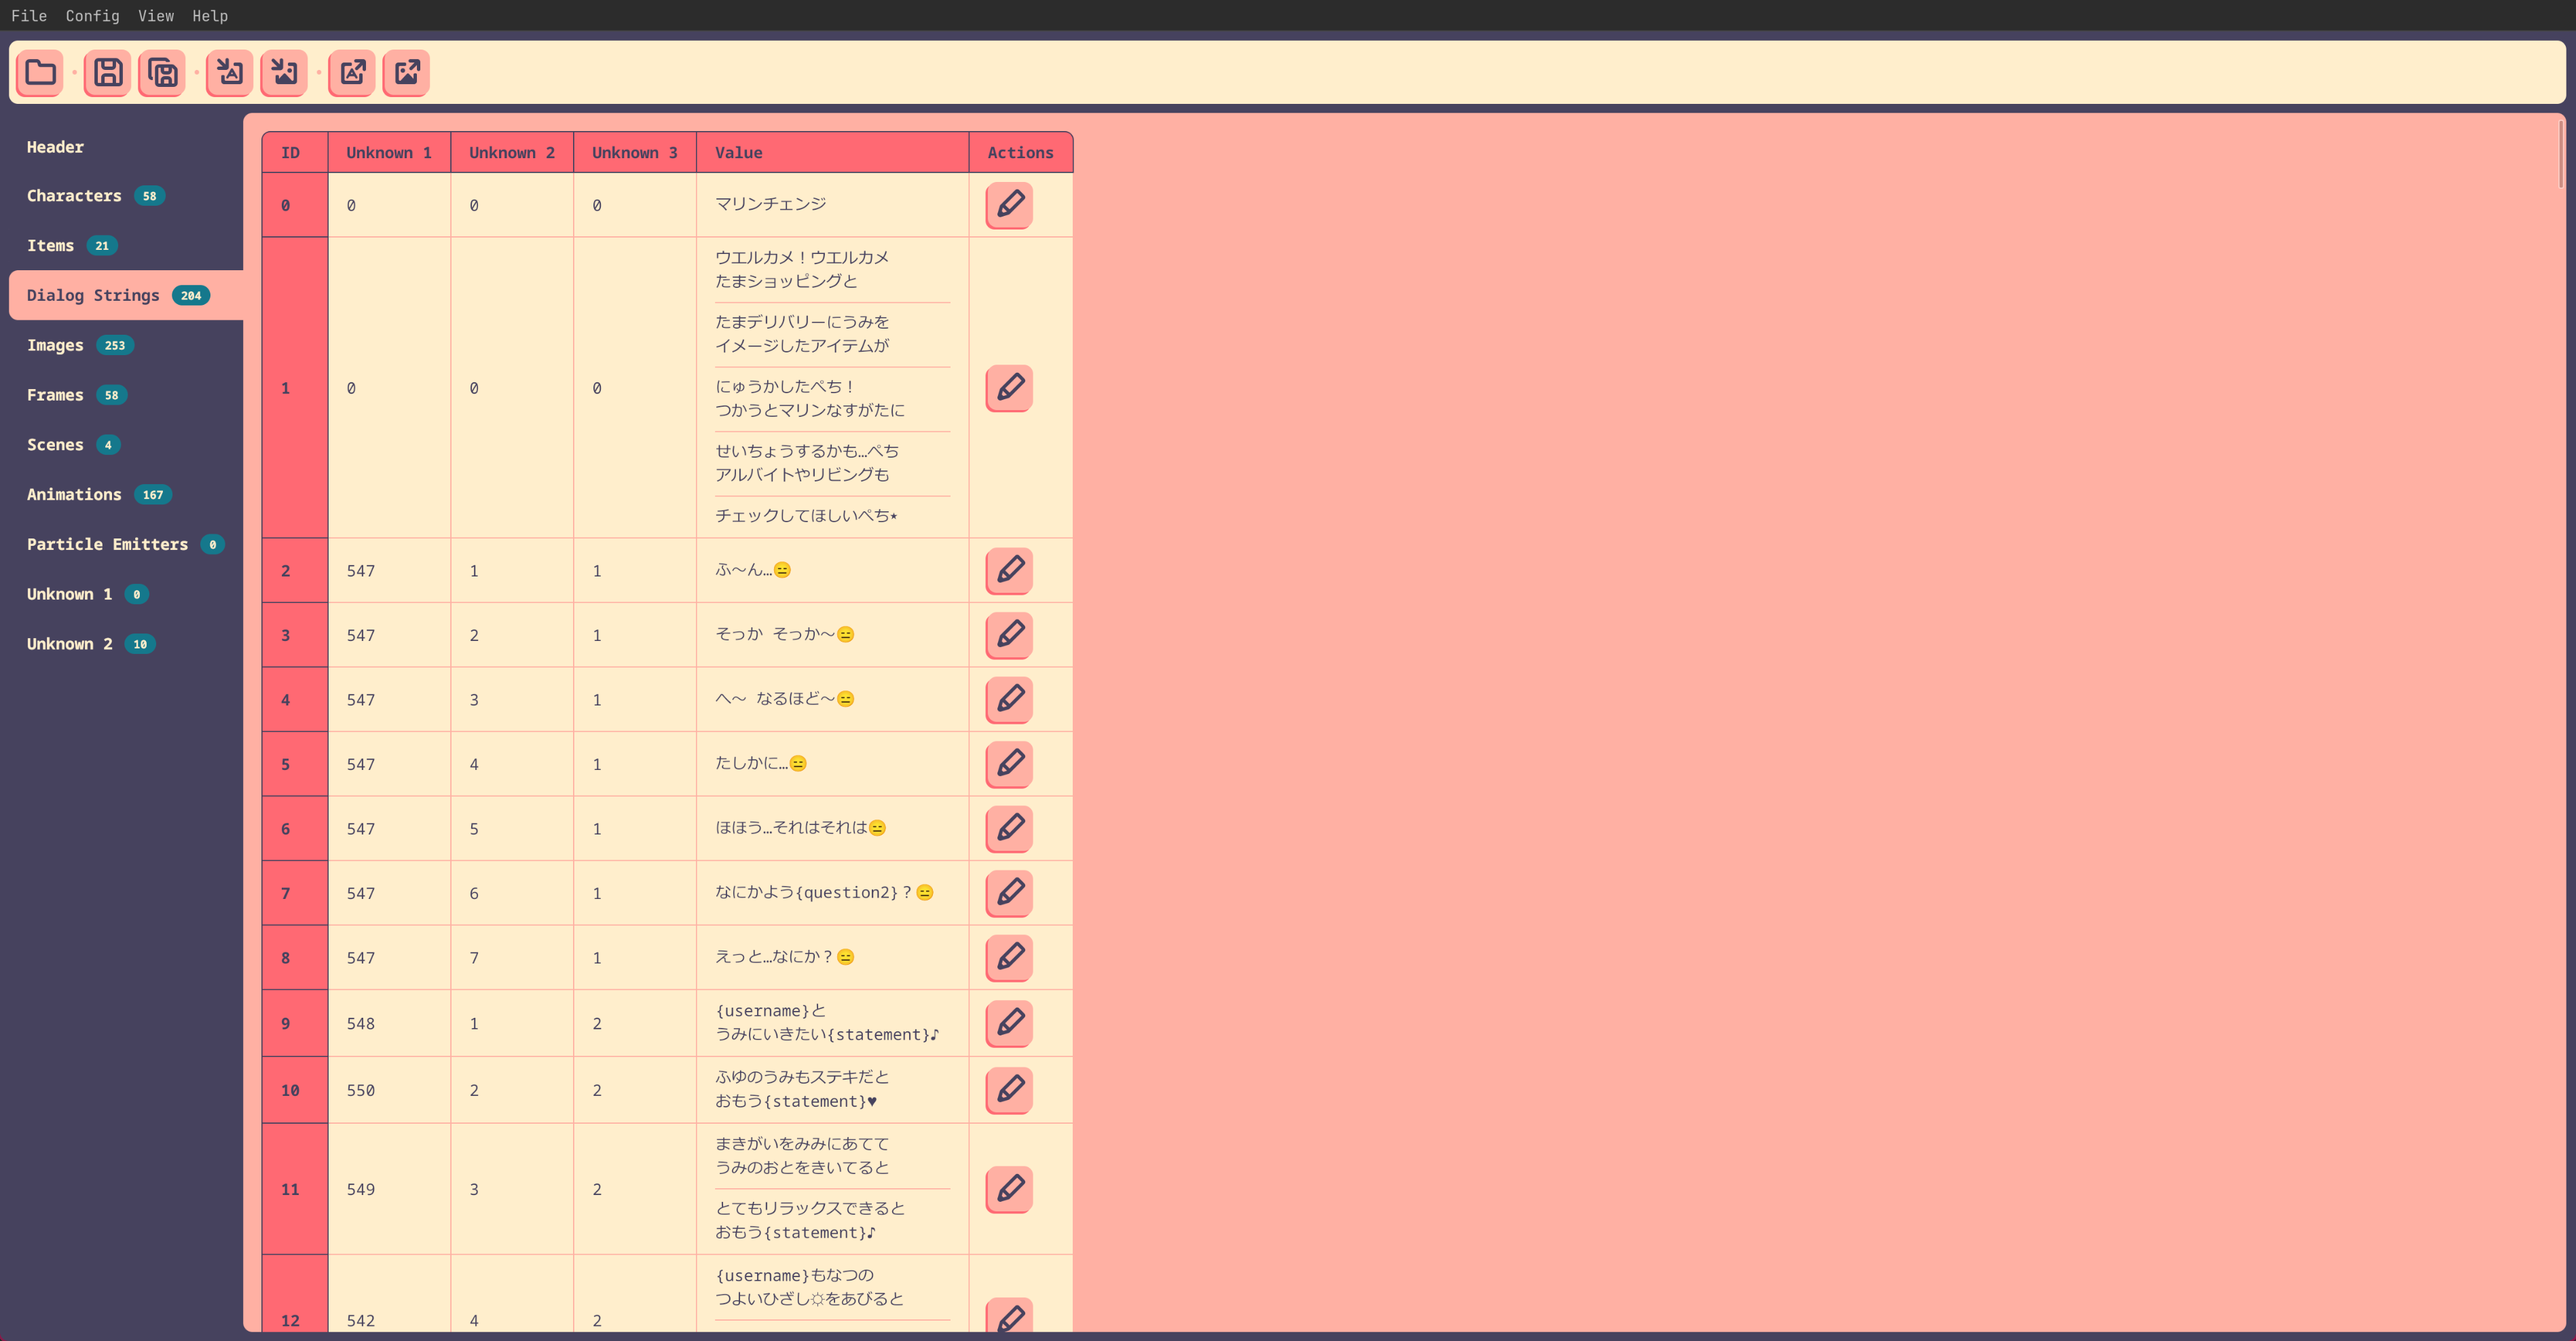
Task: Click edit pencil for row ID 9
Action: [x=1010, y=1023]
